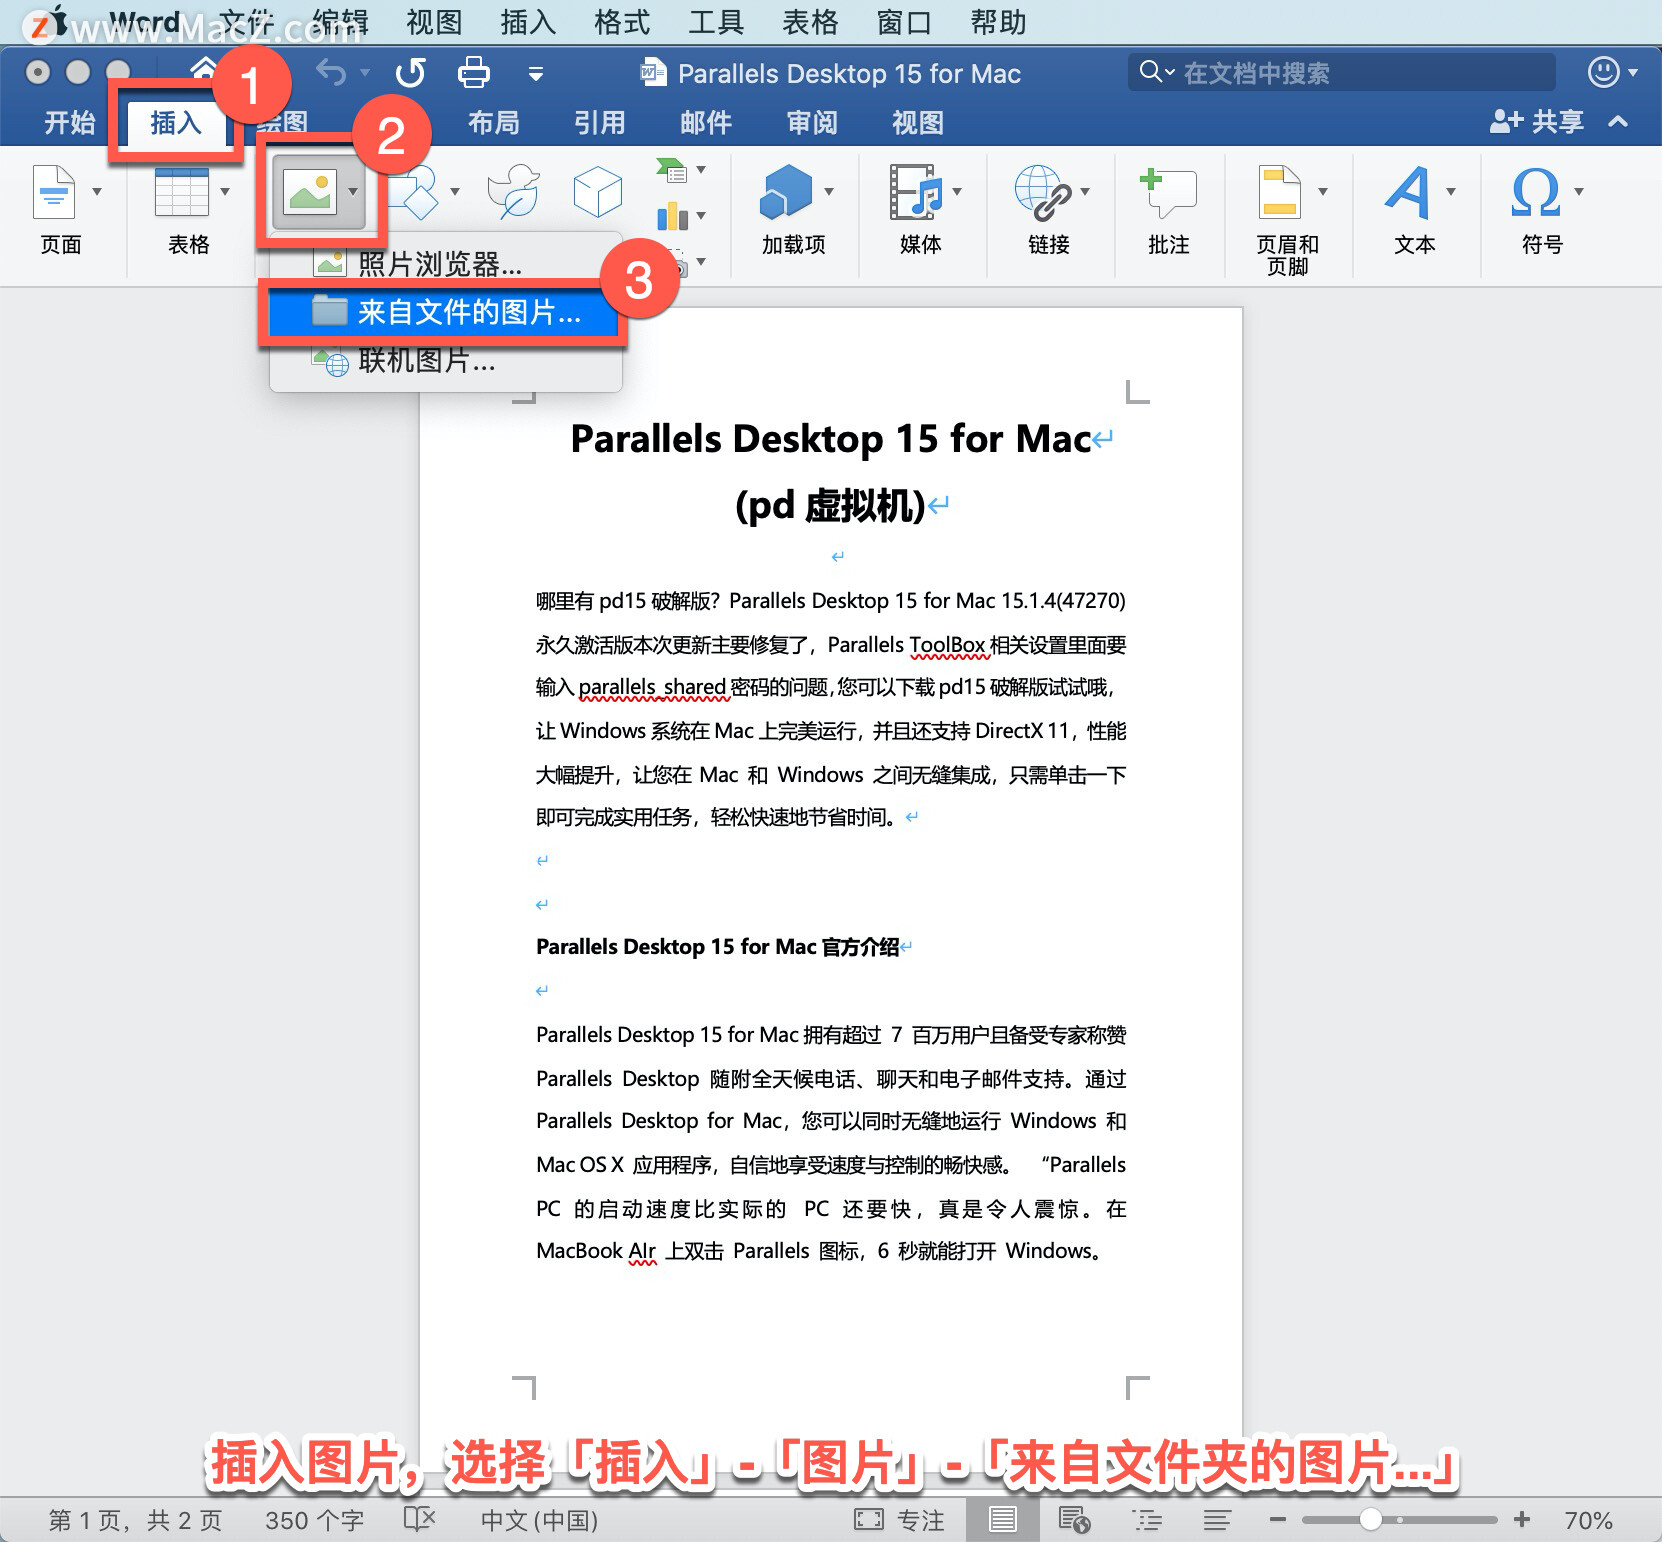Switch to the 开始 ribbon tab
The image size is (1662, 1542).
coord(70,122)
